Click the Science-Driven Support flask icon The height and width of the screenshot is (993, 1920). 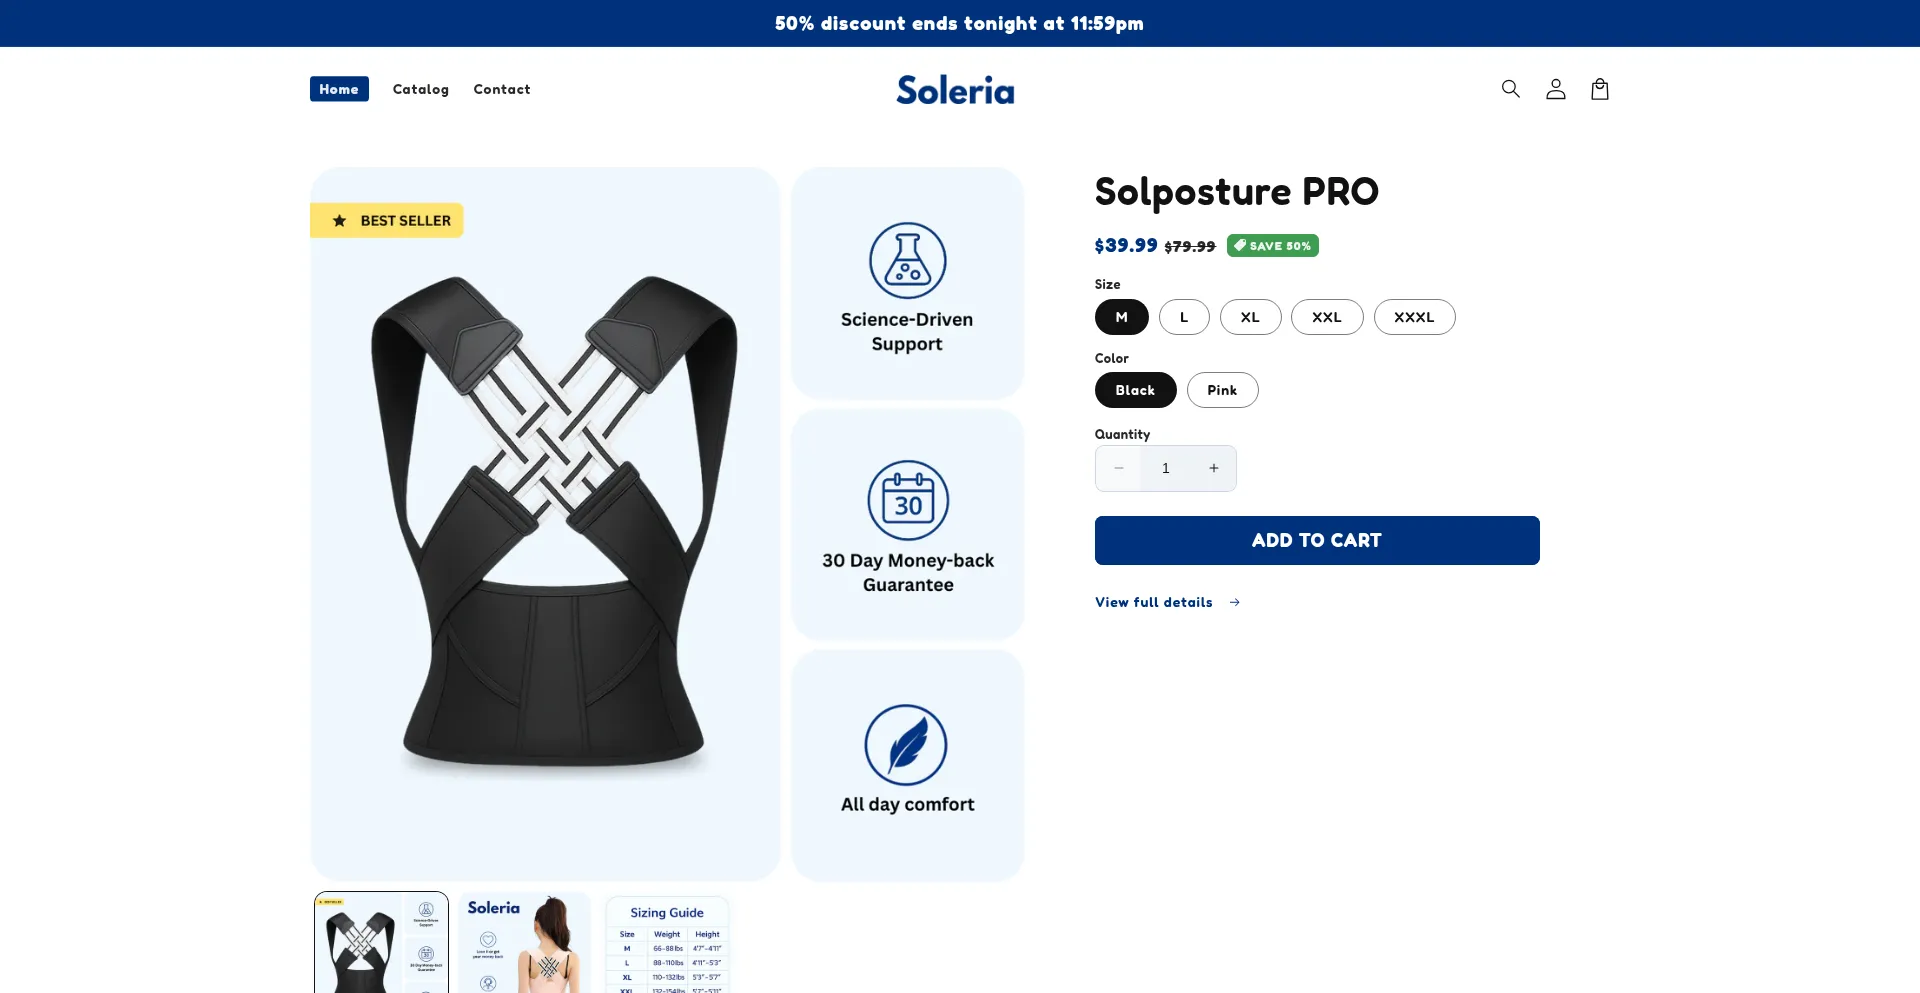(x=907, y=260)
